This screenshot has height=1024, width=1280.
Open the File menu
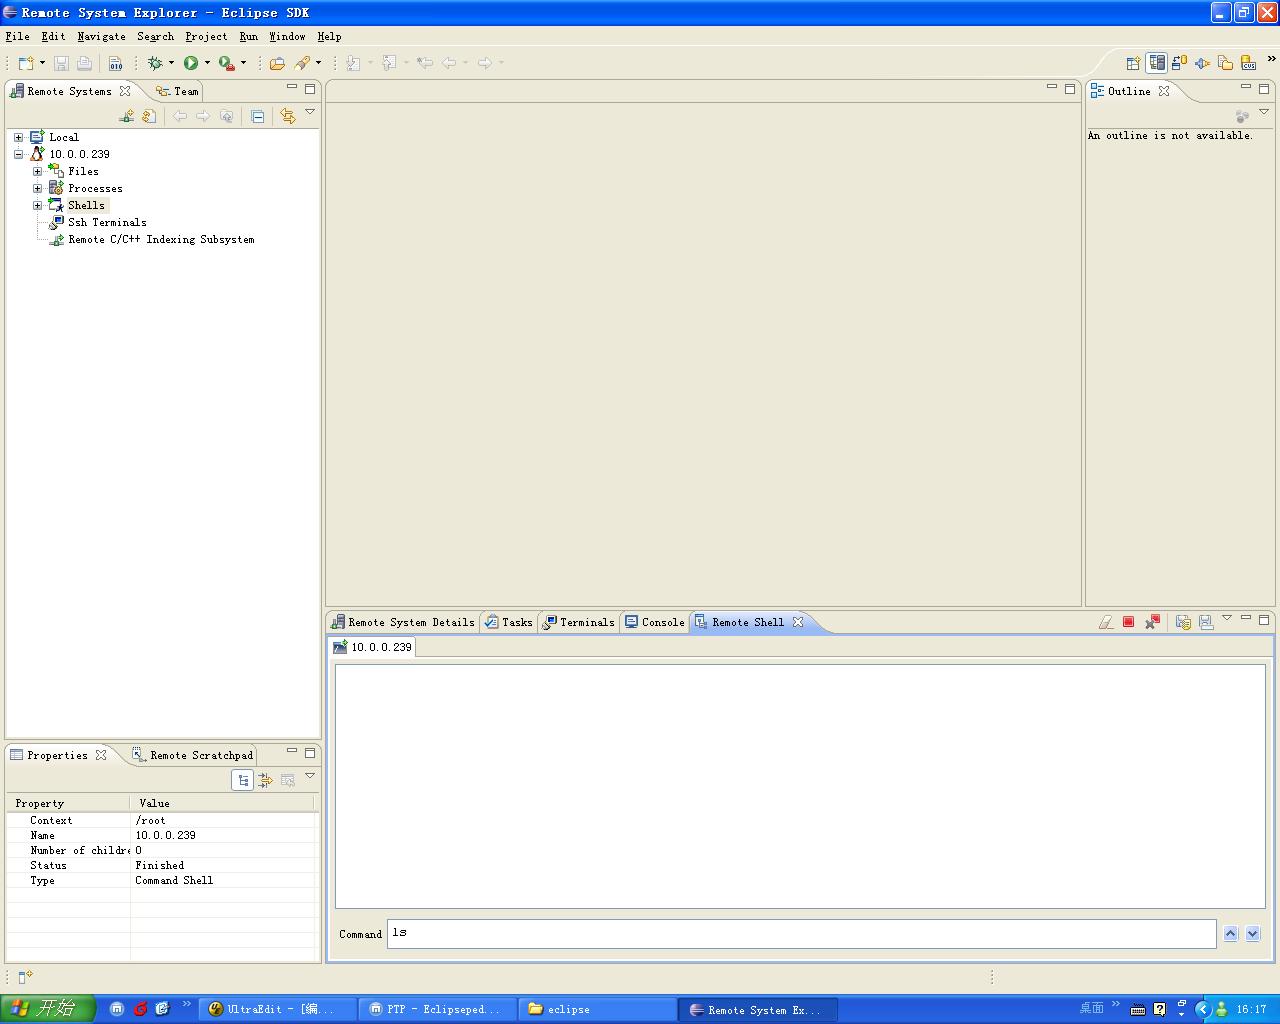tap(17, 36)
